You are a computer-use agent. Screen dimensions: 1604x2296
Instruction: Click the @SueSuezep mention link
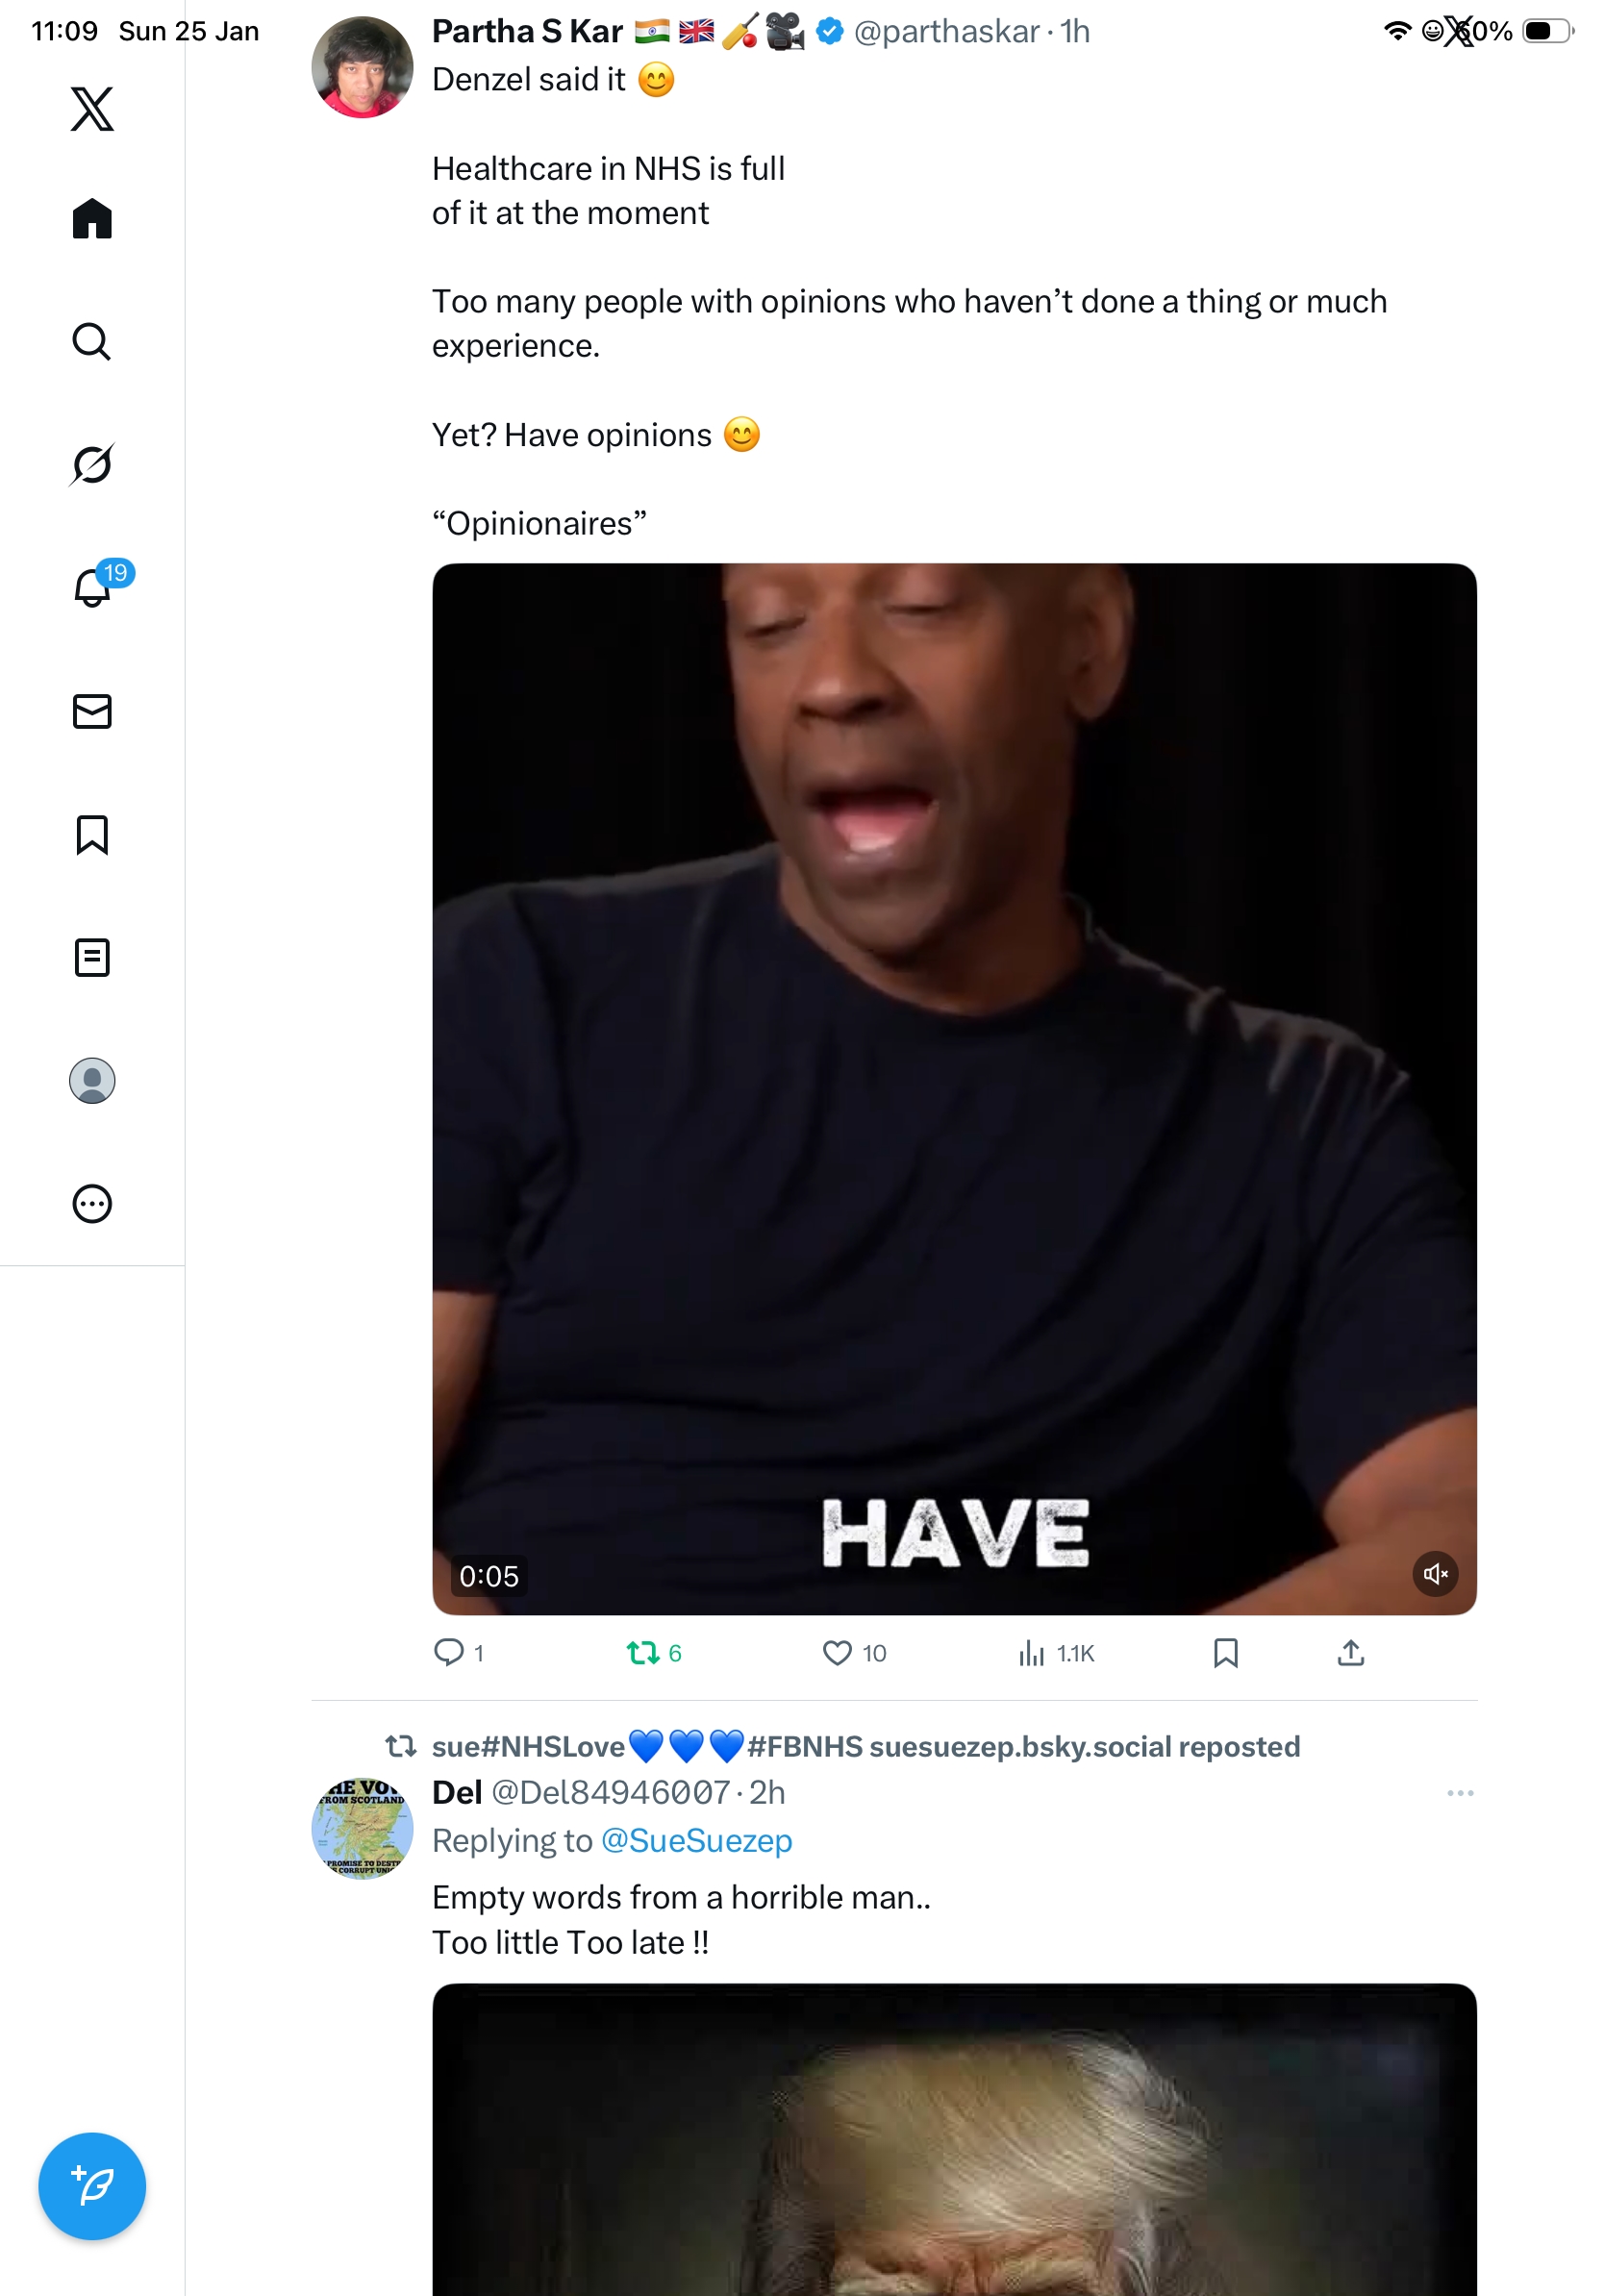pyautogui.click(x=696, y=1840)
